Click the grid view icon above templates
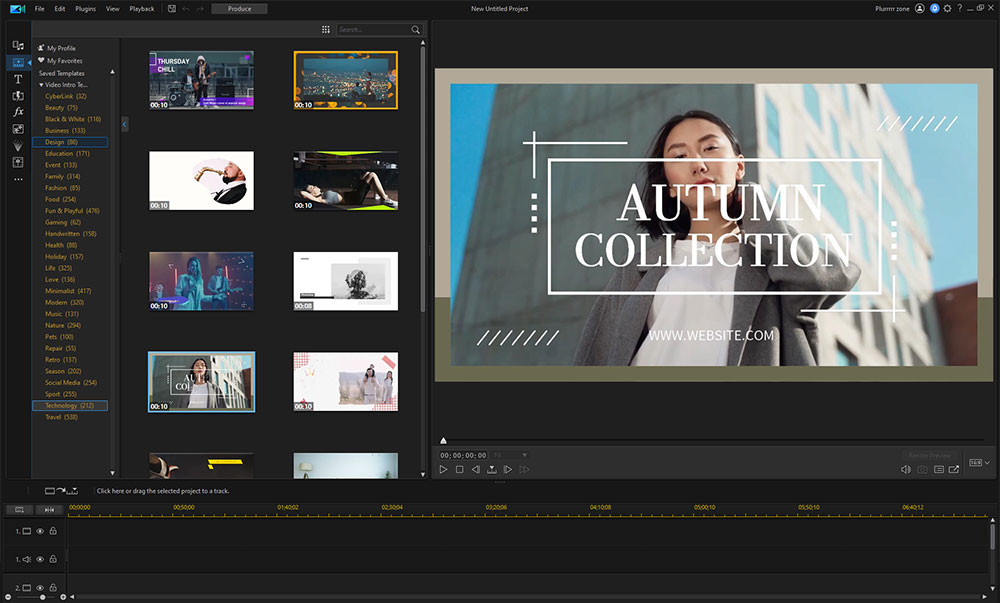1000x603 pixels. tap(326, 29)
